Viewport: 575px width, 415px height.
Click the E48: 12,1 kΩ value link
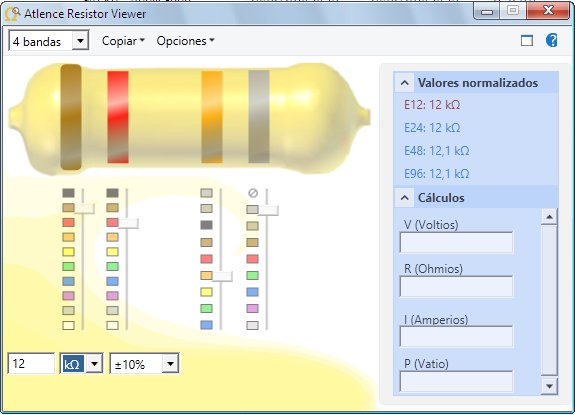(436, 151)
